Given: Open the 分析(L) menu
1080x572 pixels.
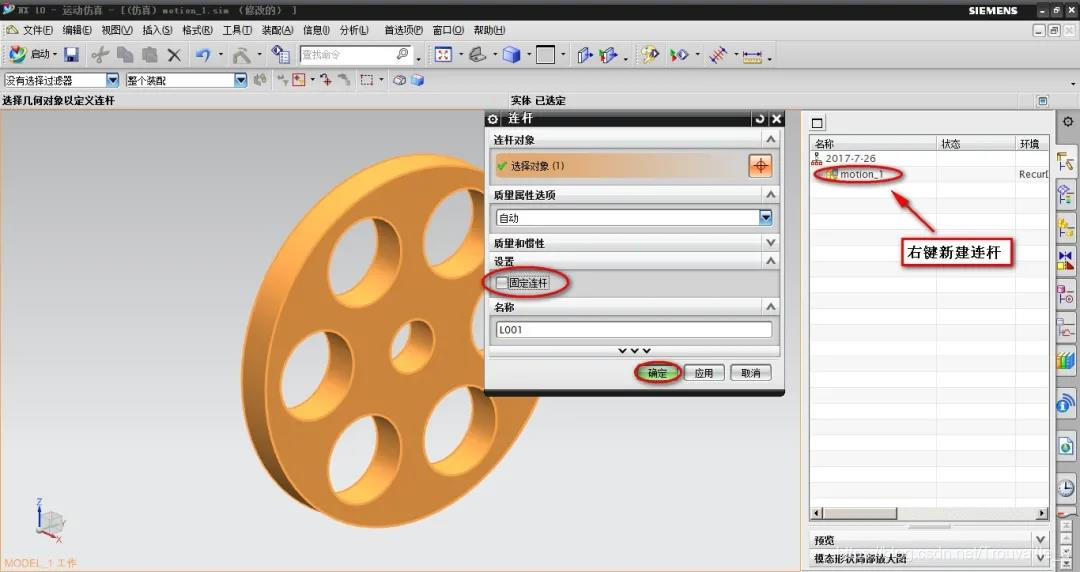Looking at the screenshot, I should tap(354, 30).
